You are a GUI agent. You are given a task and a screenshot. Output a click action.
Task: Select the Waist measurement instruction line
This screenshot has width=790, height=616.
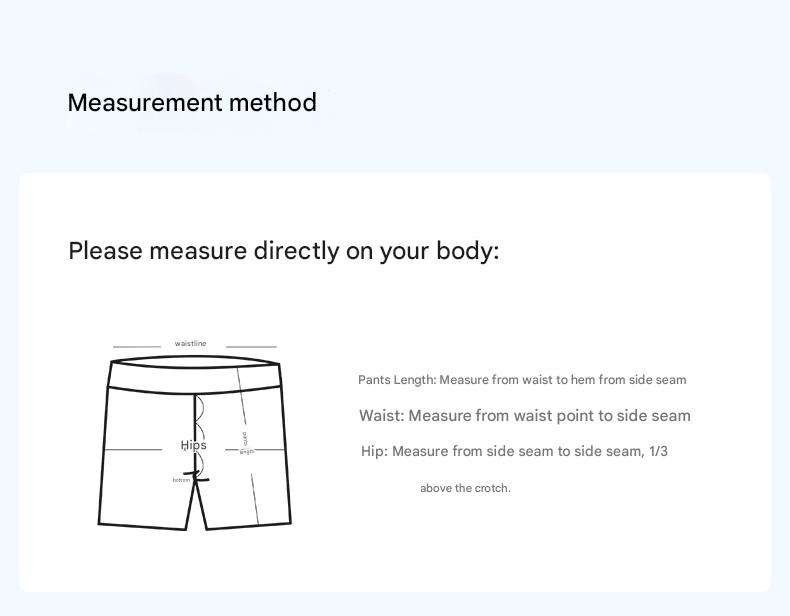pyautogui.click(x=524, y=416)
